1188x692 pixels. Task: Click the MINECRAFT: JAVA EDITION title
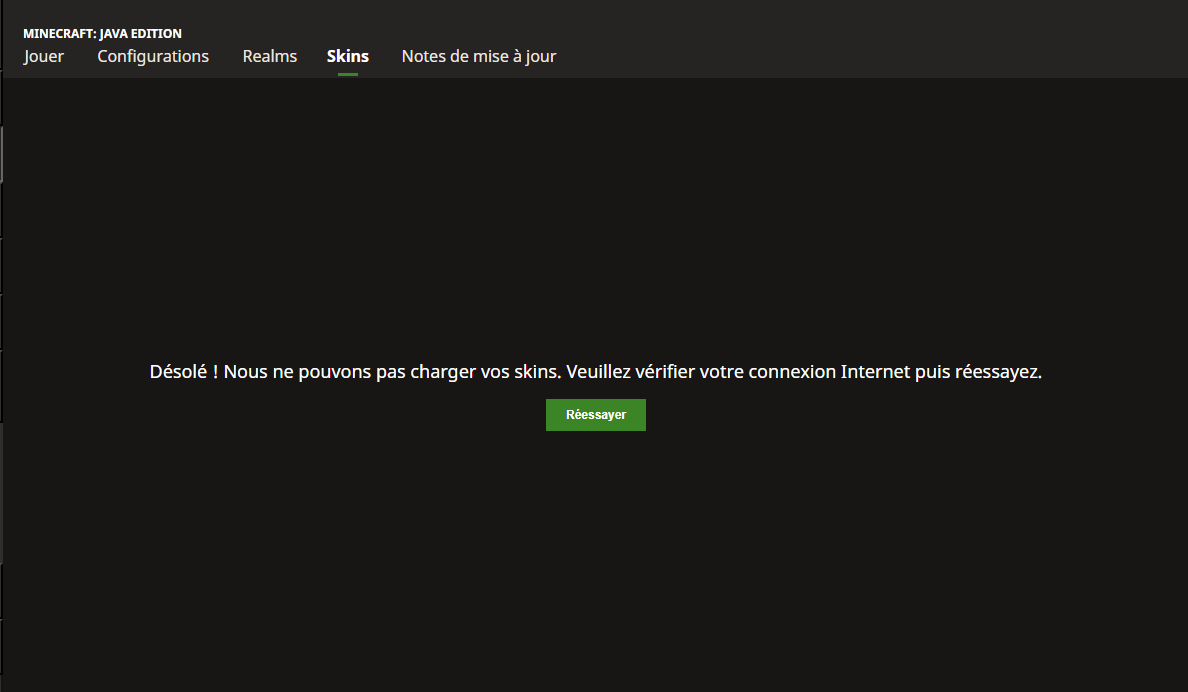(102, 33)
